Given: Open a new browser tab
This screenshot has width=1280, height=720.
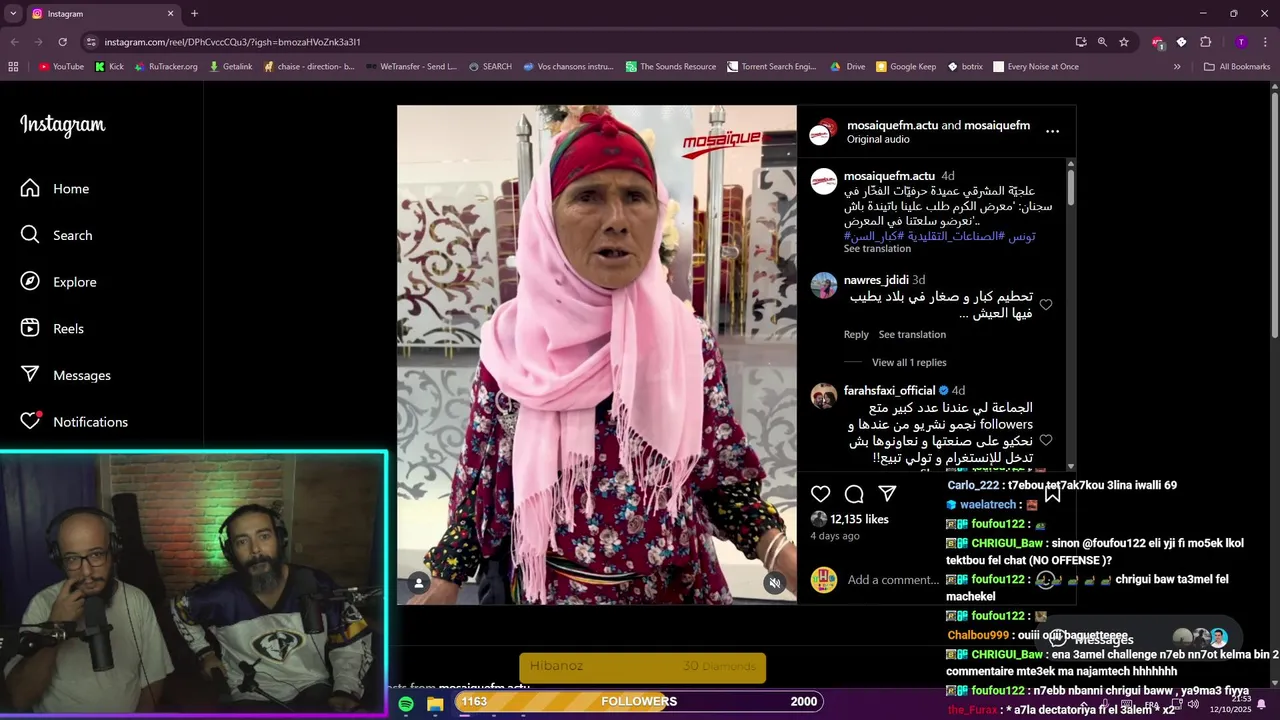Looking at the screenshot, I should pos(194,14).
